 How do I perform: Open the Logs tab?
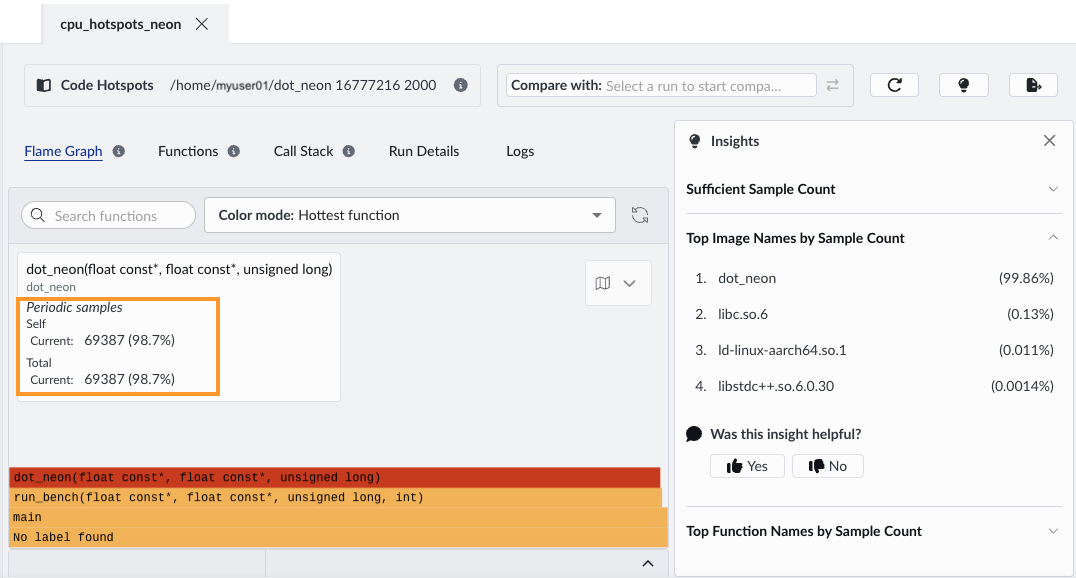(520, 152)
